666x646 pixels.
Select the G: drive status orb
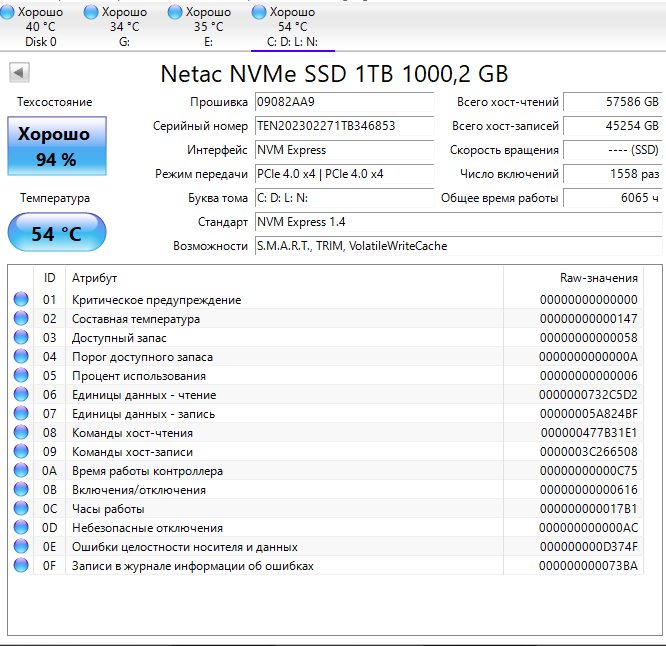pyautogui.click(x=90, y=12)
